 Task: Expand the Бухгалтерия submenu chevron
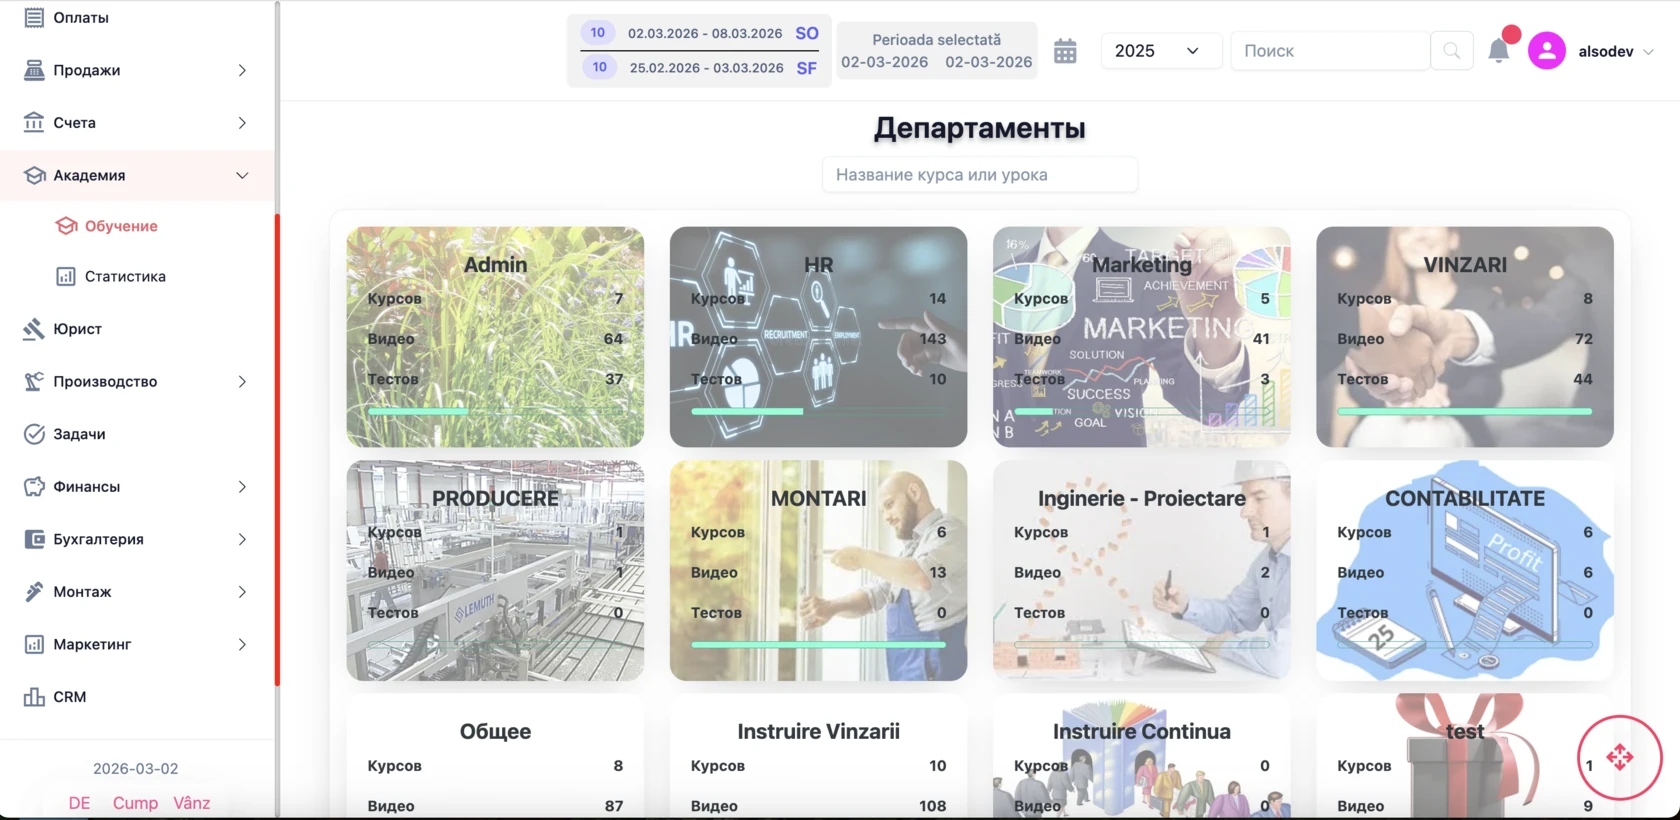[x=242, y=539]
